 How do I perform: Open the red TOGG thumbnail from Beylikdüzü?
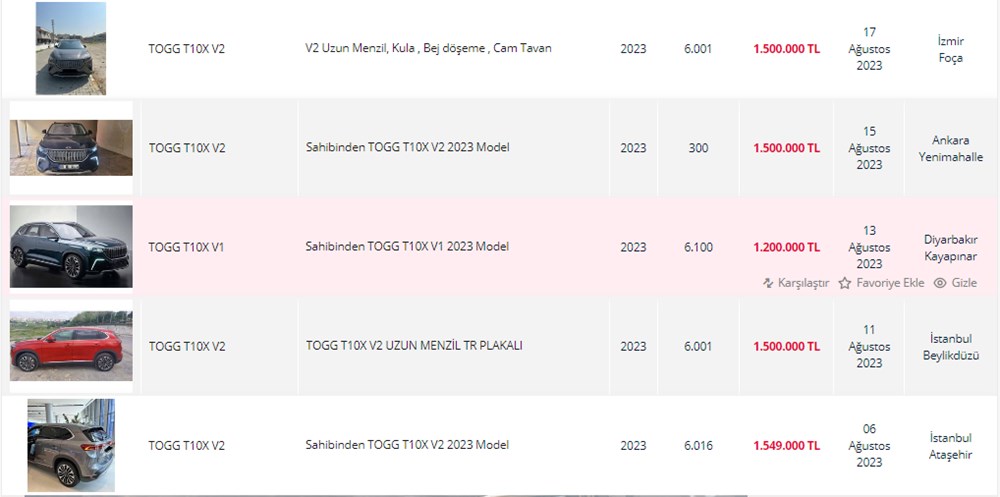pyautogui.click(x=71, y=346)
